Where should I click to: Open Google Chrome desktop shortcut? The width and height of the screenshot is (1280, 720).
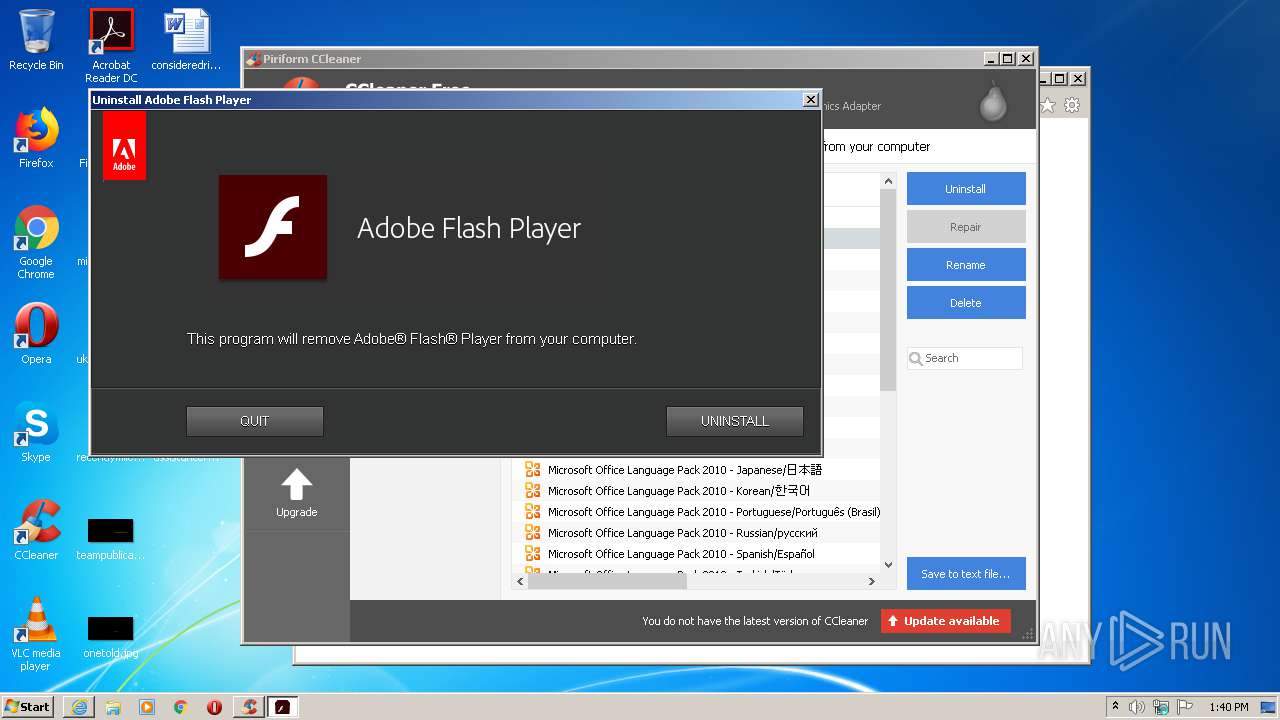(36, 243)
